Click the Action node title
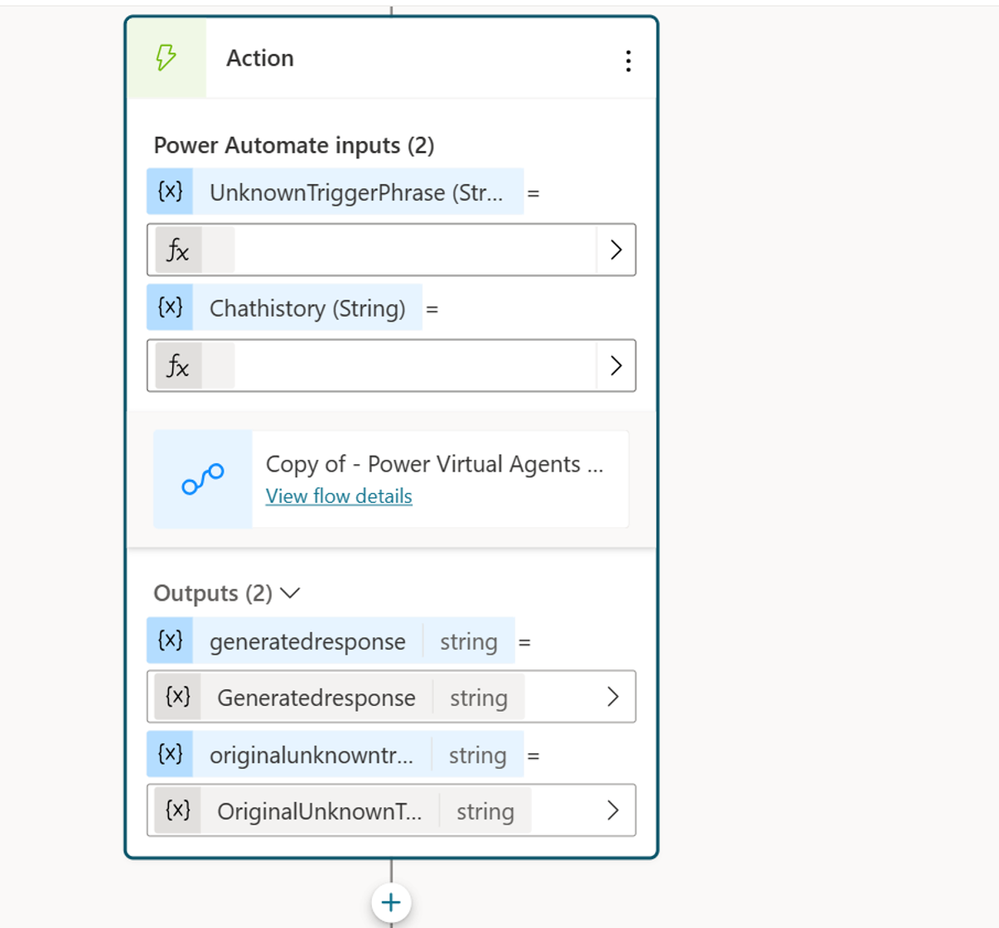Image resolution: width=999 pixels, height=928 pixels. click(x=260, y=58)
